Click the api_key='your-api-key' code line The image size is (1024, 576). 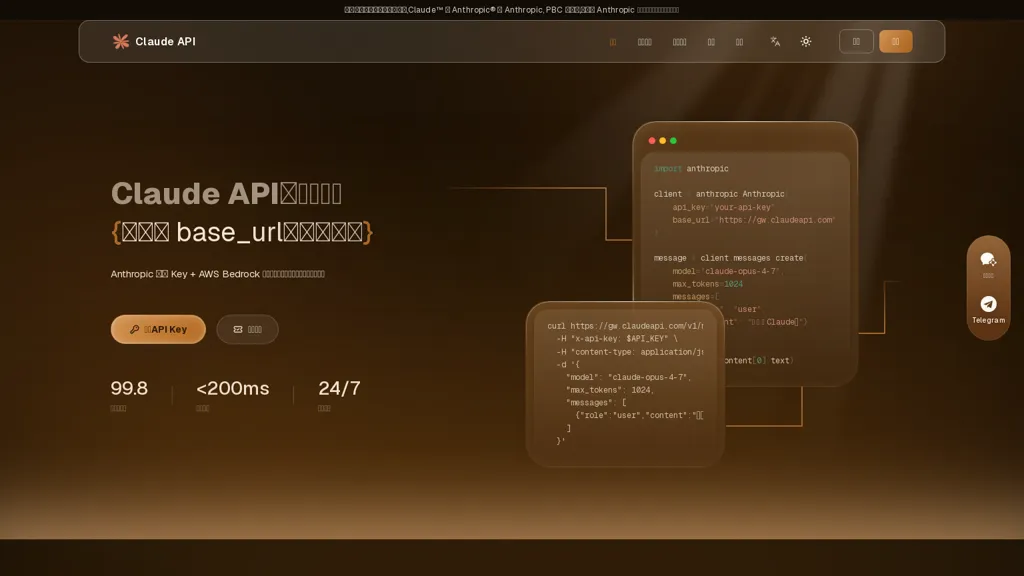tap(723, 207)
